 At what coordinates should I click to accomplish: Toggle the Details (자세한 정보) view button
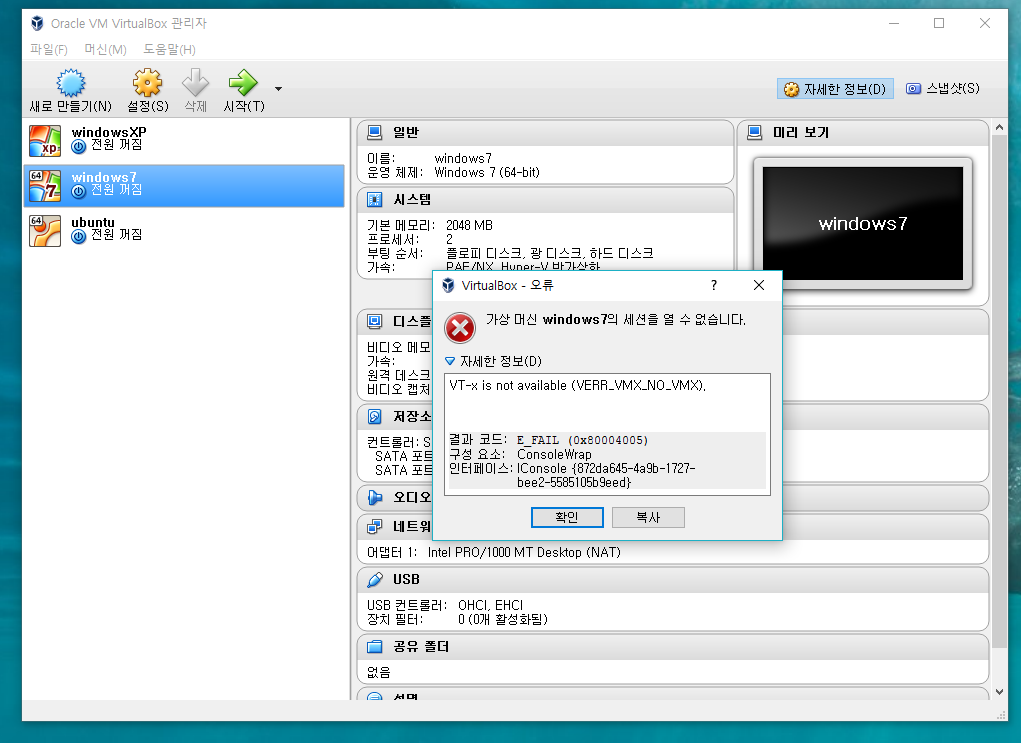coord(835,89)
